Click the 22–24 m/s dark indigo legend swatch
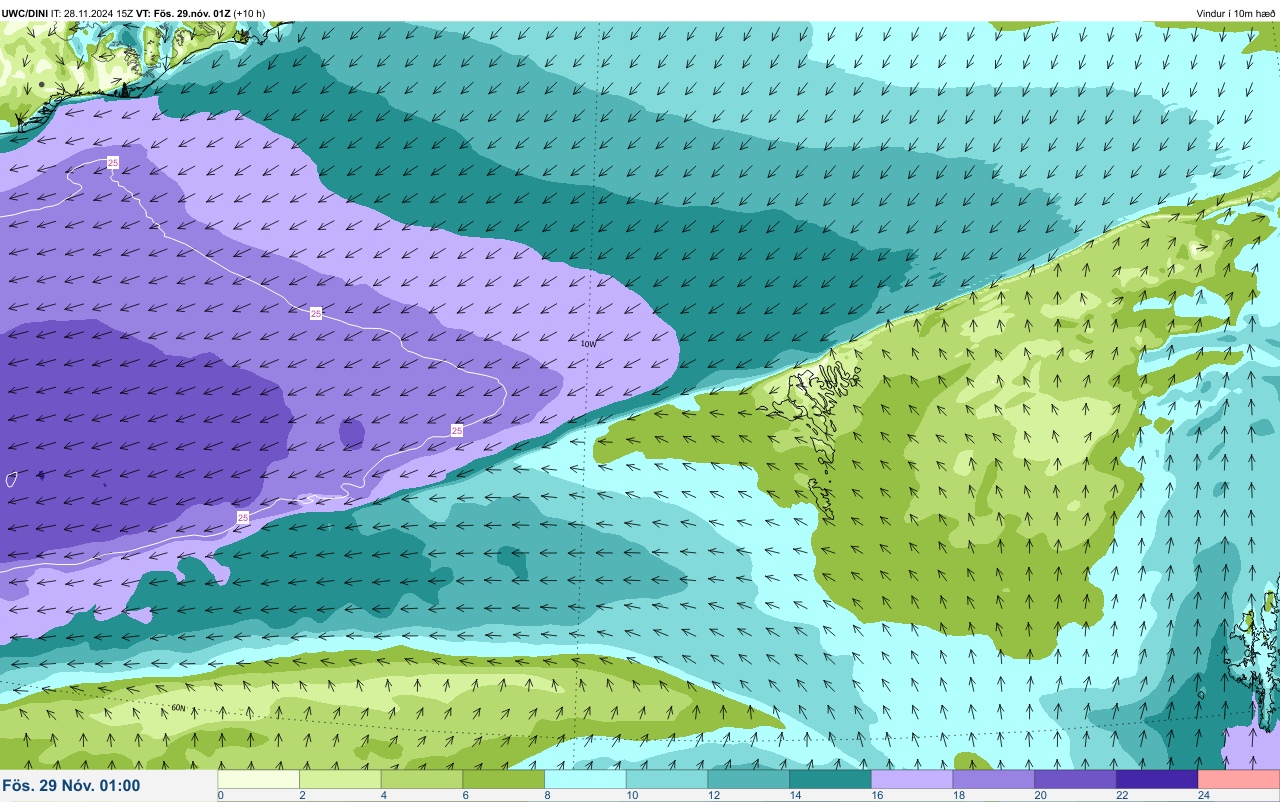Image resolution: width=1280 pixels, height=802 pixels. (x=1157, y=779)
